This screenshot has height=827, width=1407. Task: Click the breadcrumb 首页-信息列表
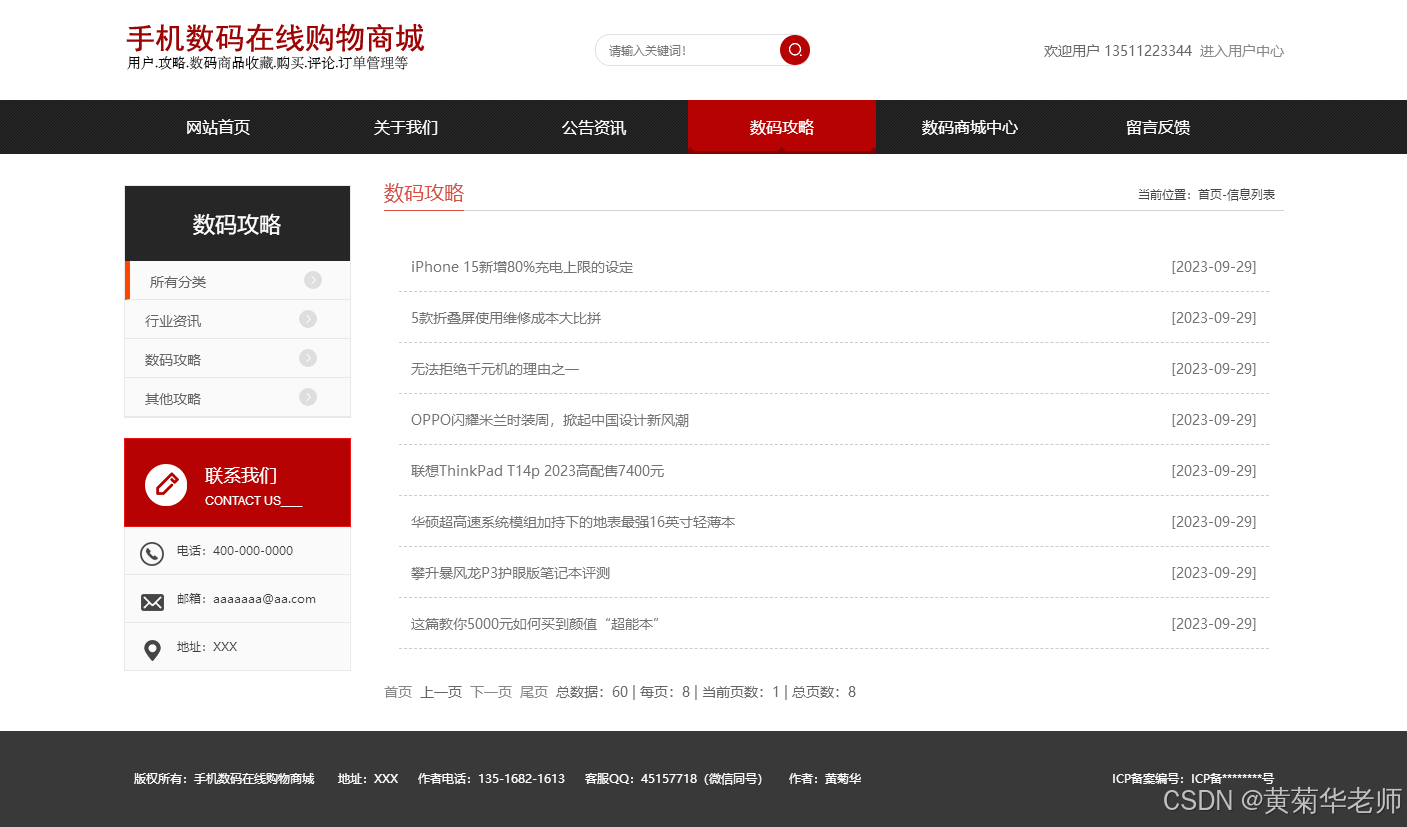[x=1237, y=195]
